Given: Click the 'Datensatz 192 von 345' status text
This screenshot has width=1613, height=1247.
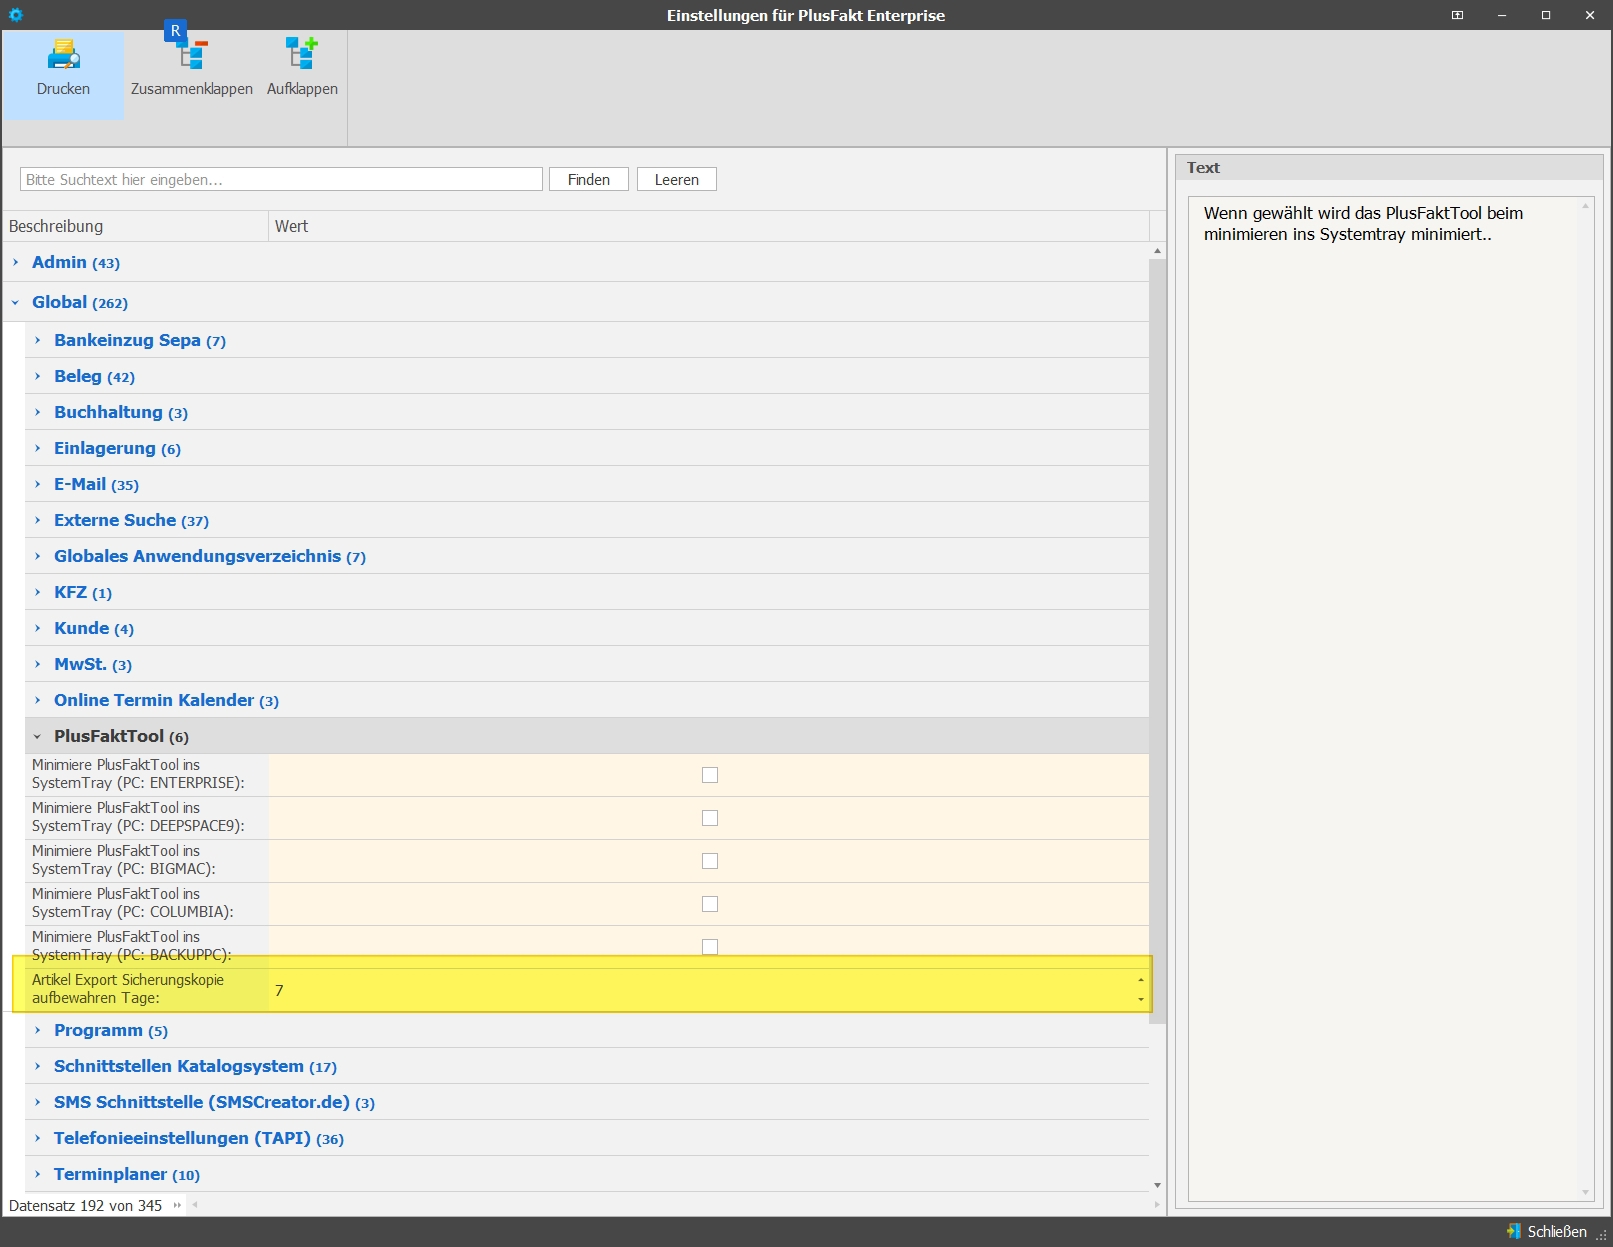Looking at the screenshot, I should (x=85, y=1205).
